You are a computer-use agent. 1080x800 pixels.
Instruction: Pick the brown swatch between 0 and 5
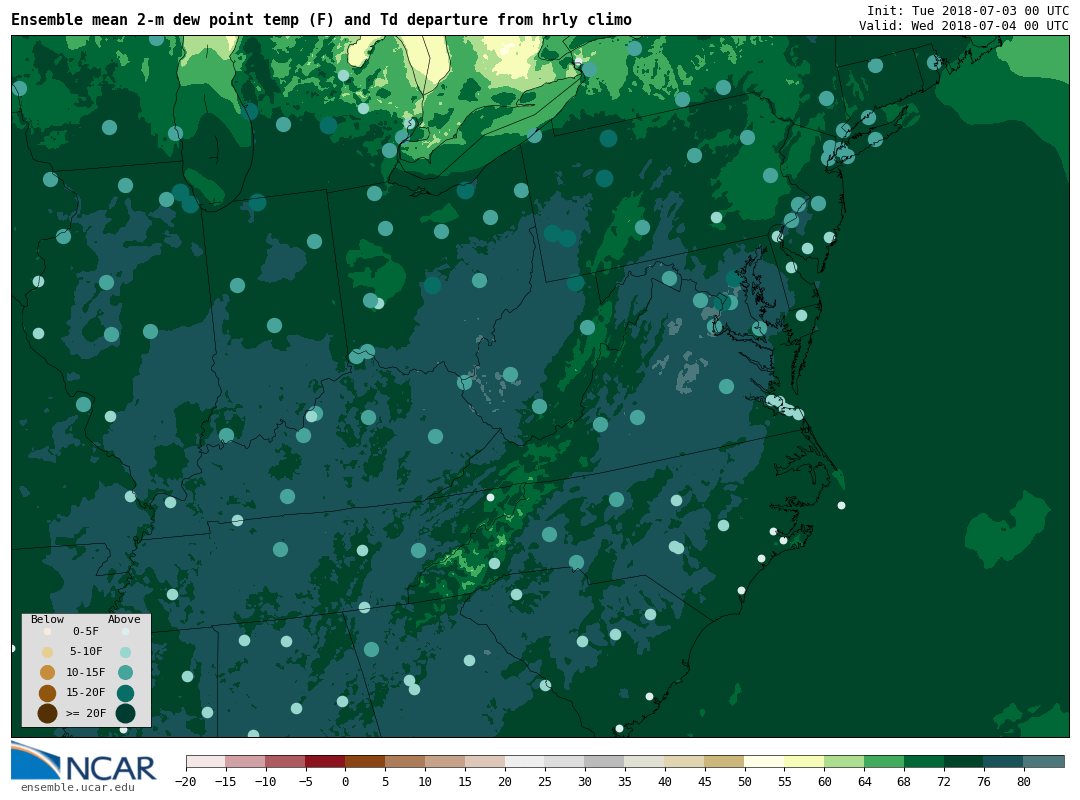click(x=365, y=761)
